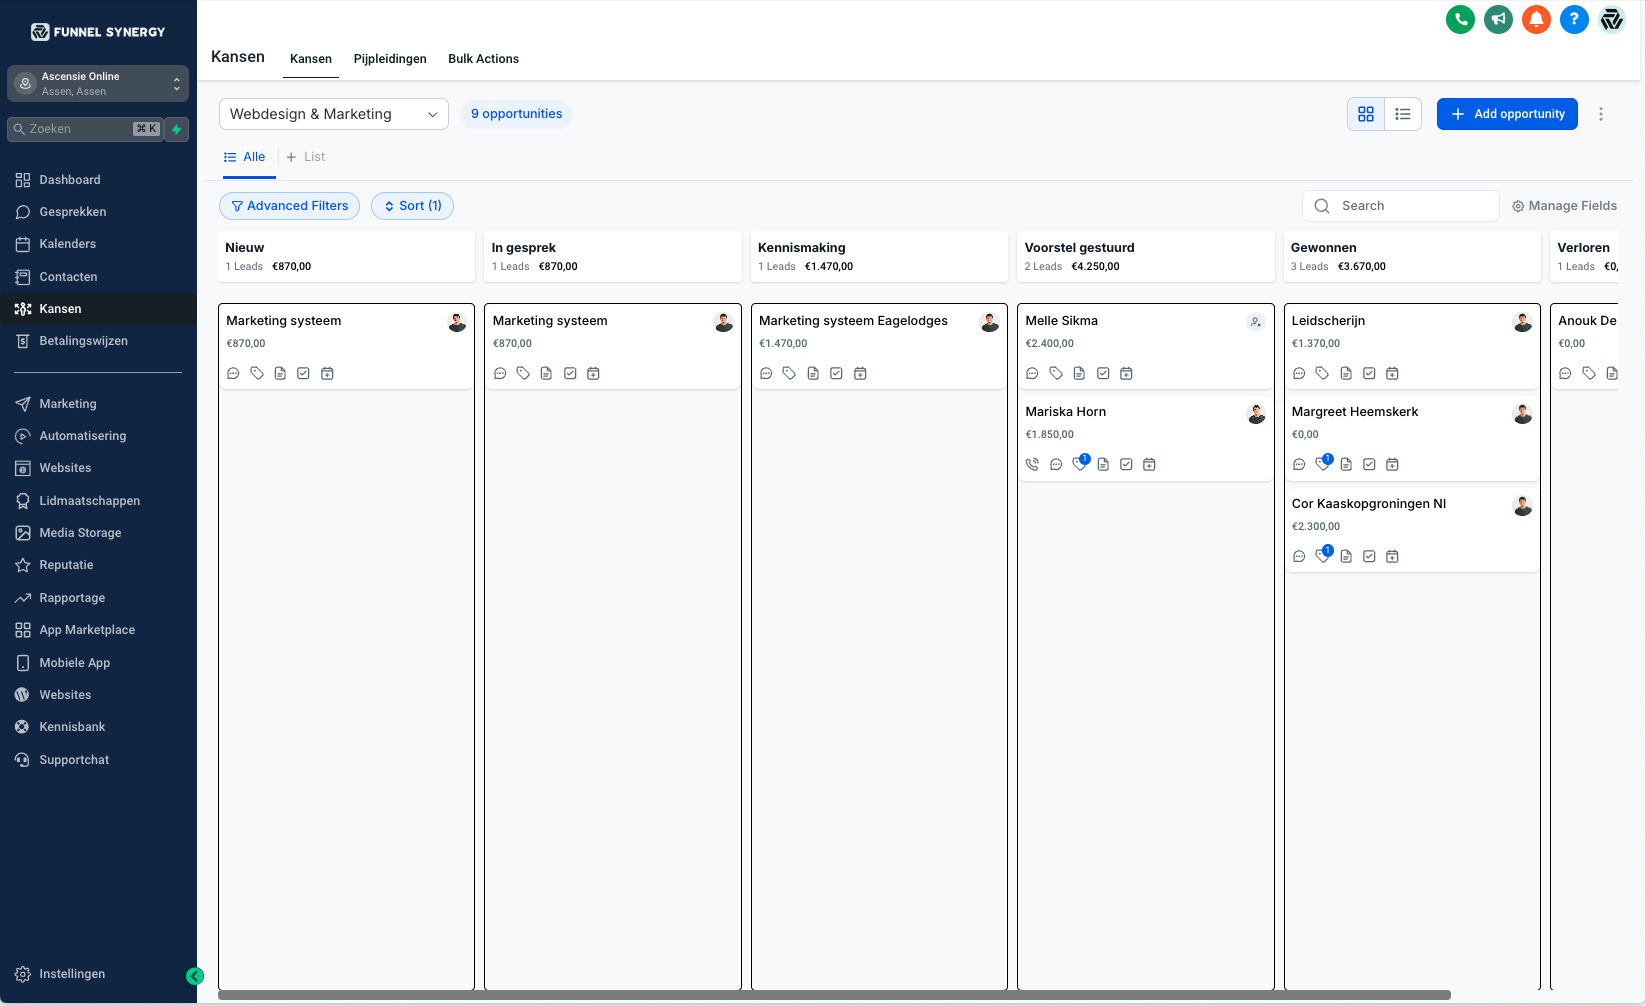Open the Webdesign & Marketing pipeline dropdown
Image resolution: width=1646 pixels, height=1006 pixels.
click(x=333, y=114)
